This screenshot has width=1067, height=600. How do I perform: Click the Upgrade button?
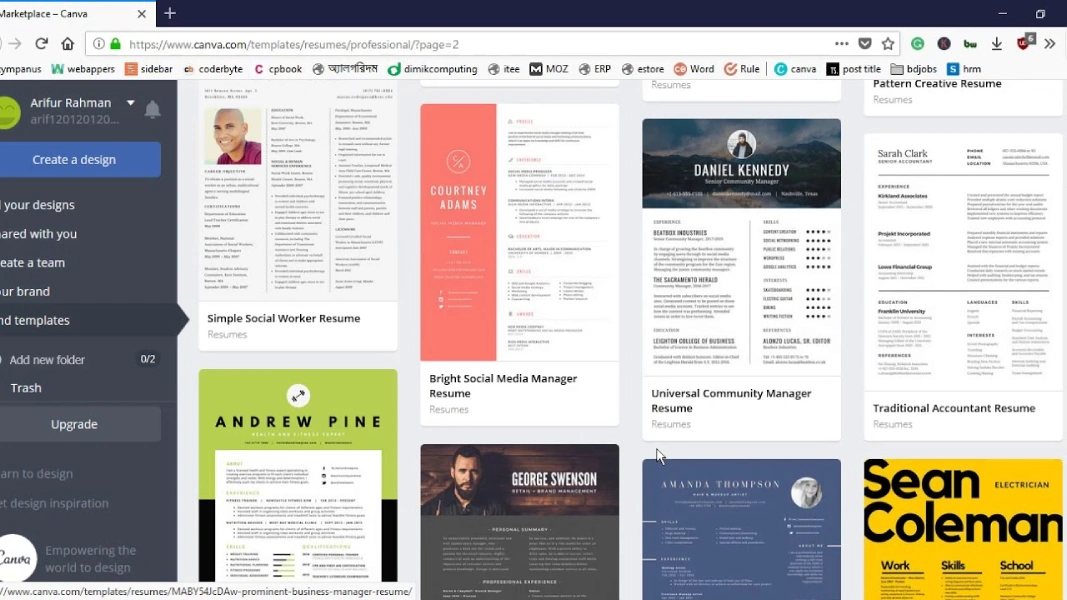tap(74, 425)
